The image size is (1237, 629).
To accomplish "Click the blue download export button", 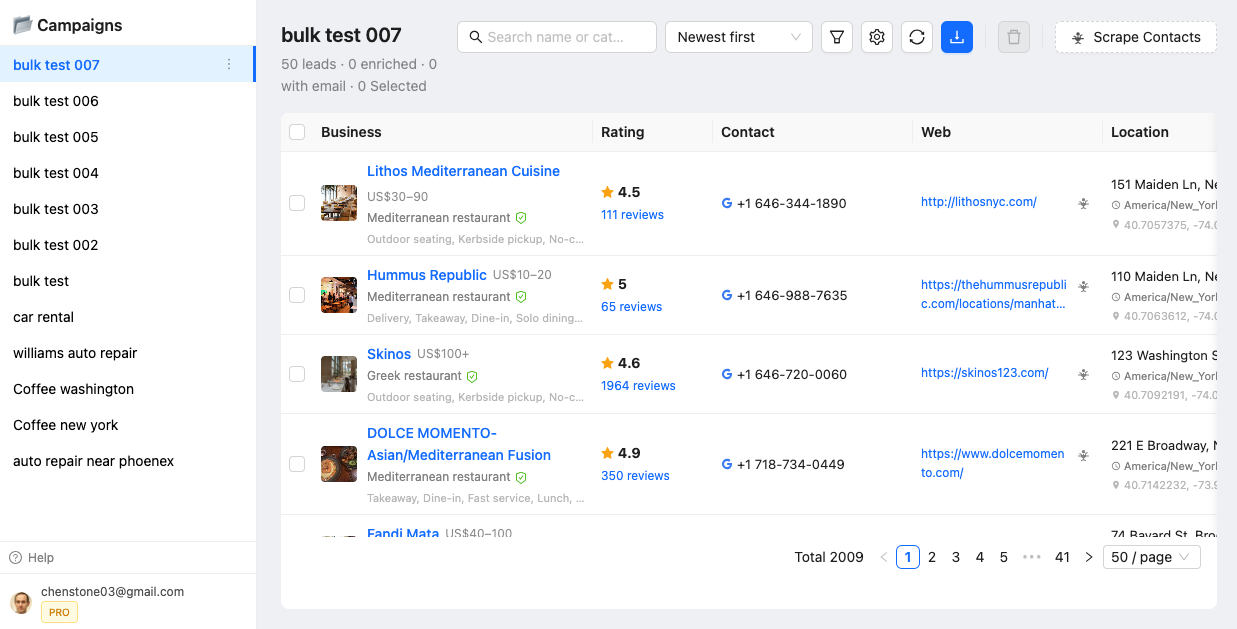I will tap(957, 37).
